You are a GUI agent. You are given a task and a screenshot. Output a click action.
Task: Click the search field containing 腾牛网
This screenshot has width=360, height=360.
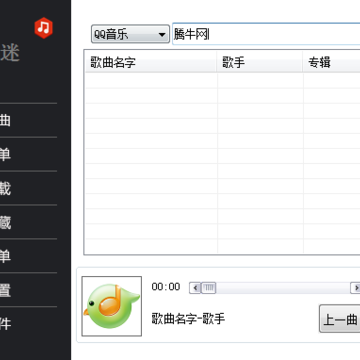pyautogui.click(x=266, y=34)
